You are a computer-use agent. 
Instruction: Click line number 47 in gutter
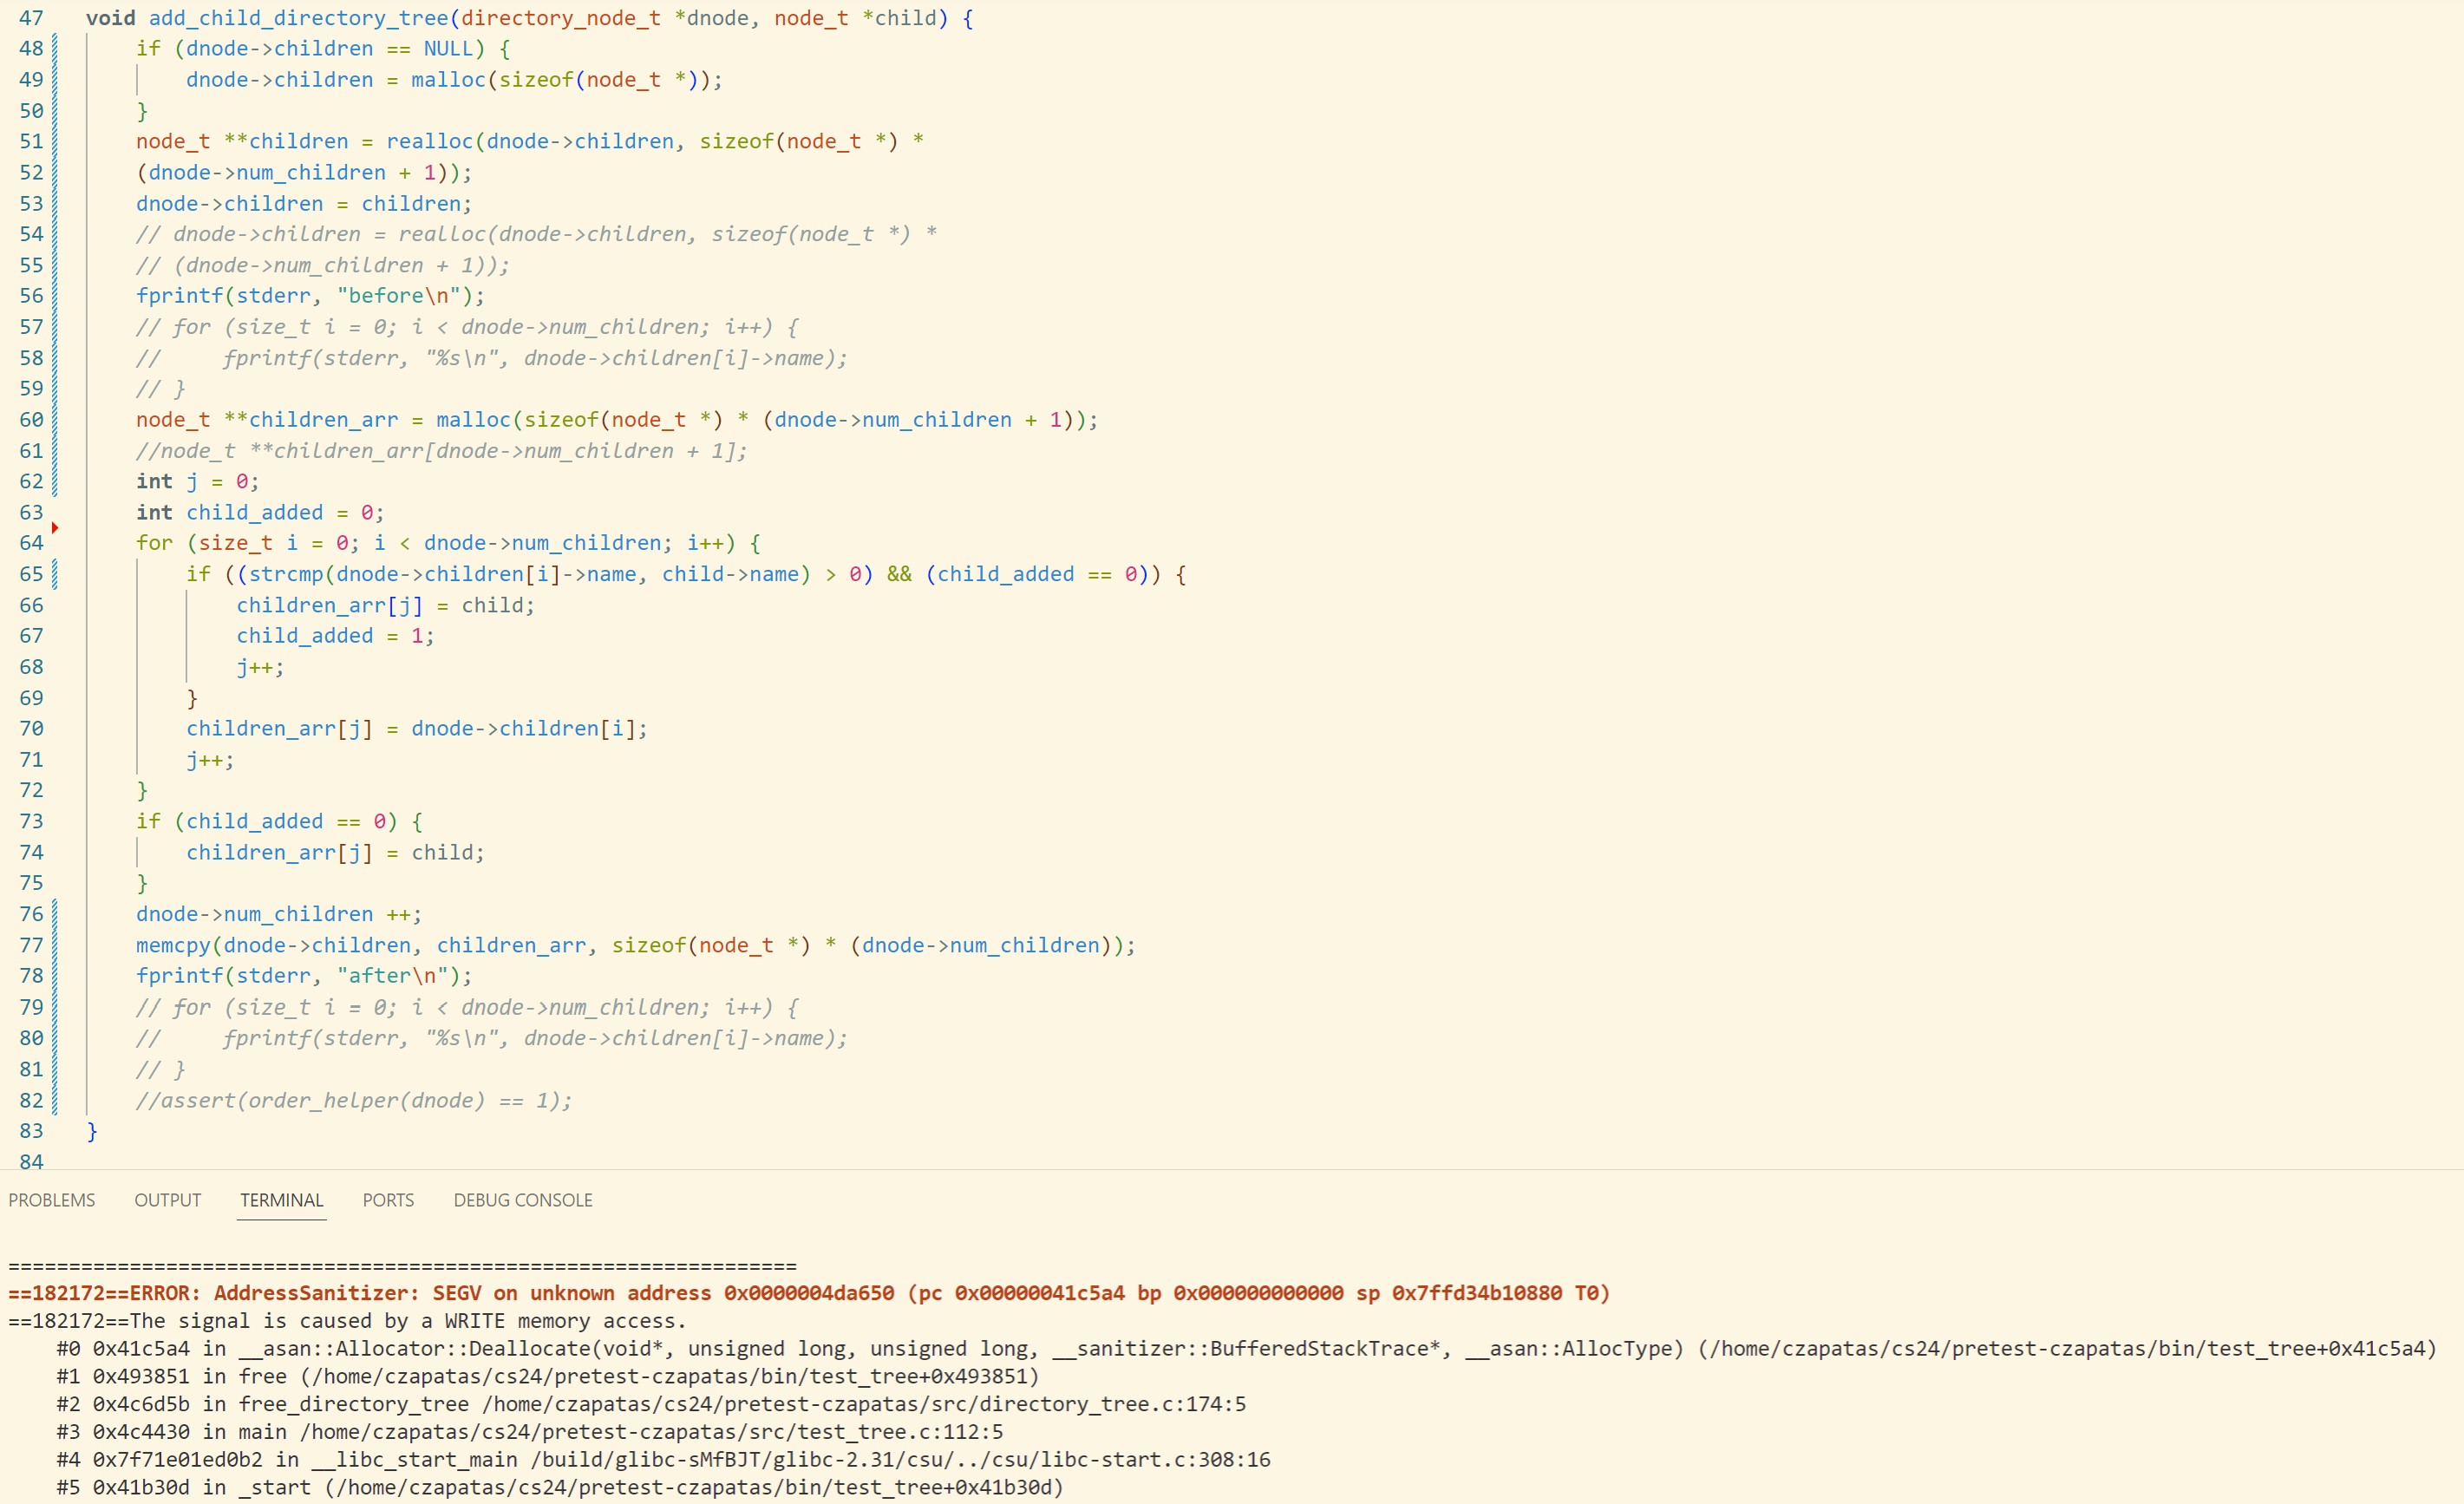(x=31, y=18)
